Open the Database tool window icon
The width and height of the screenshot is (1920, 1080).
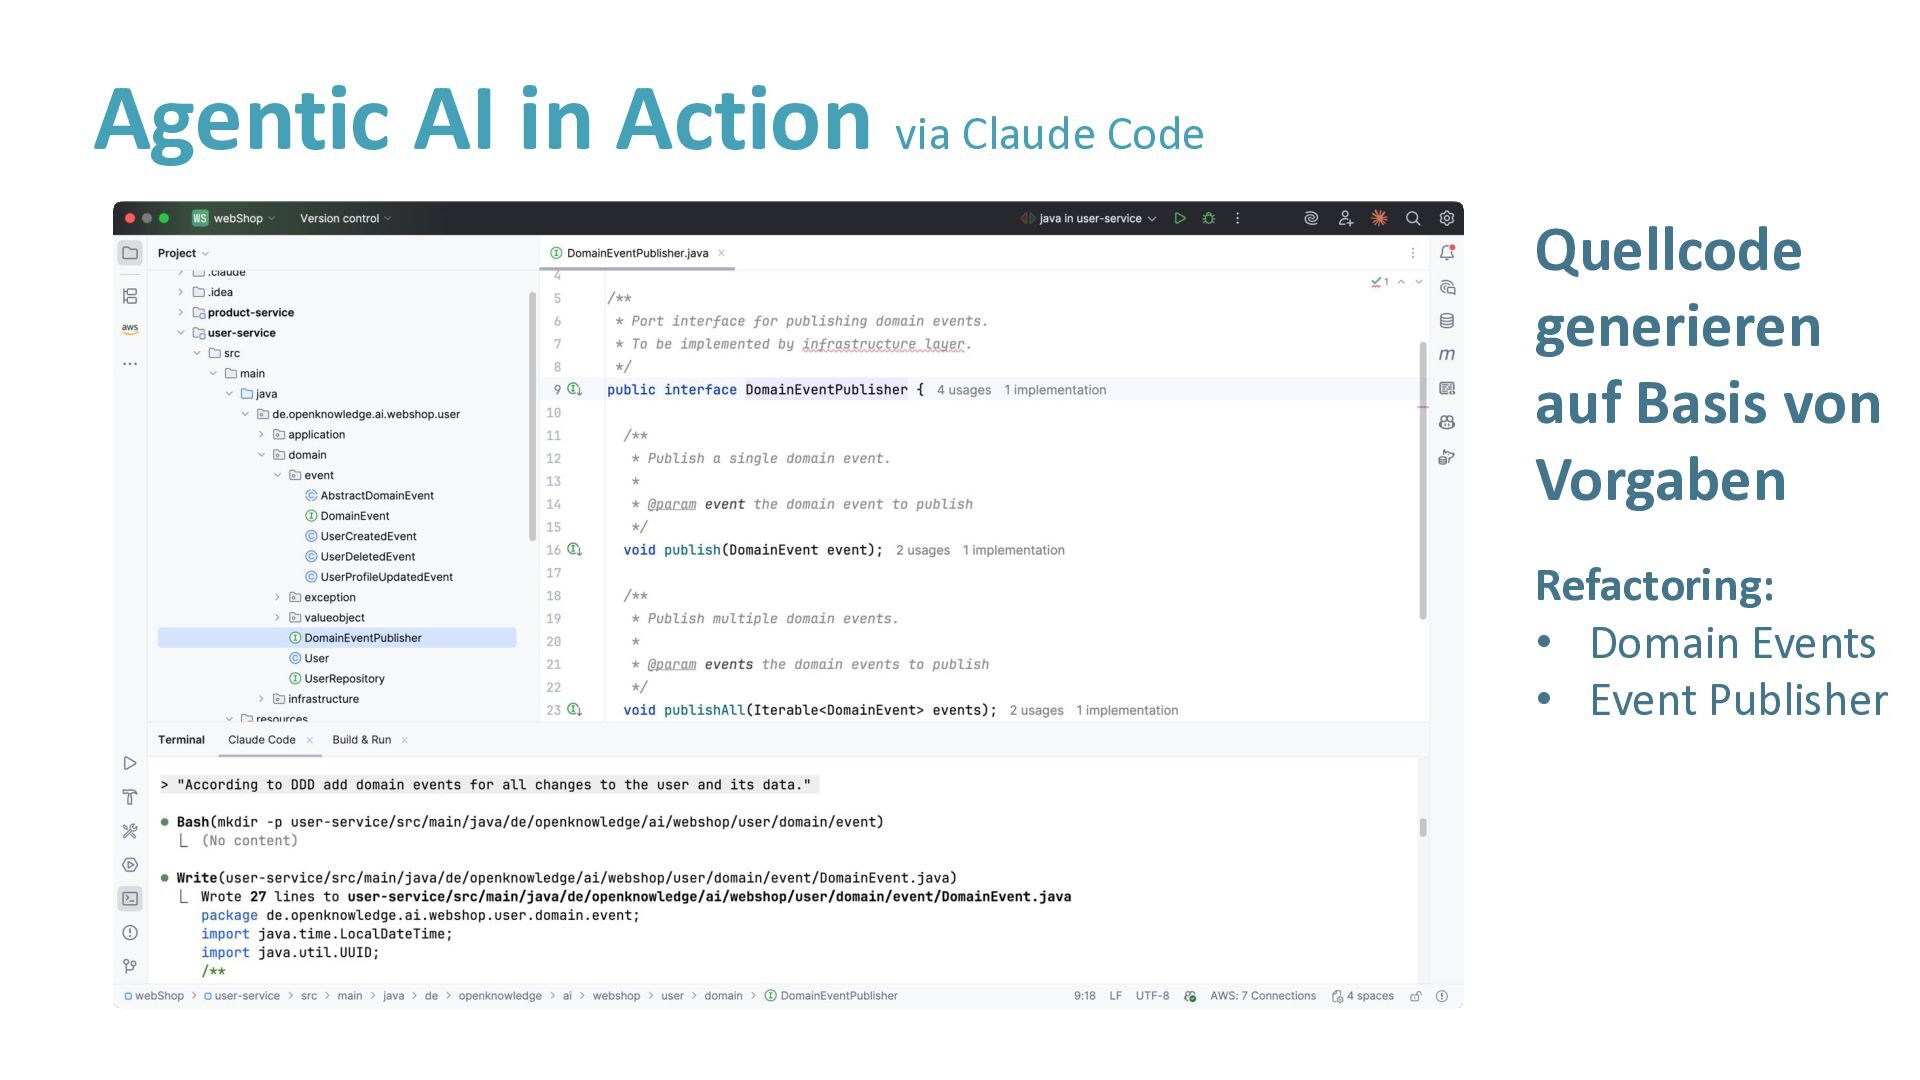point(1446,321)
